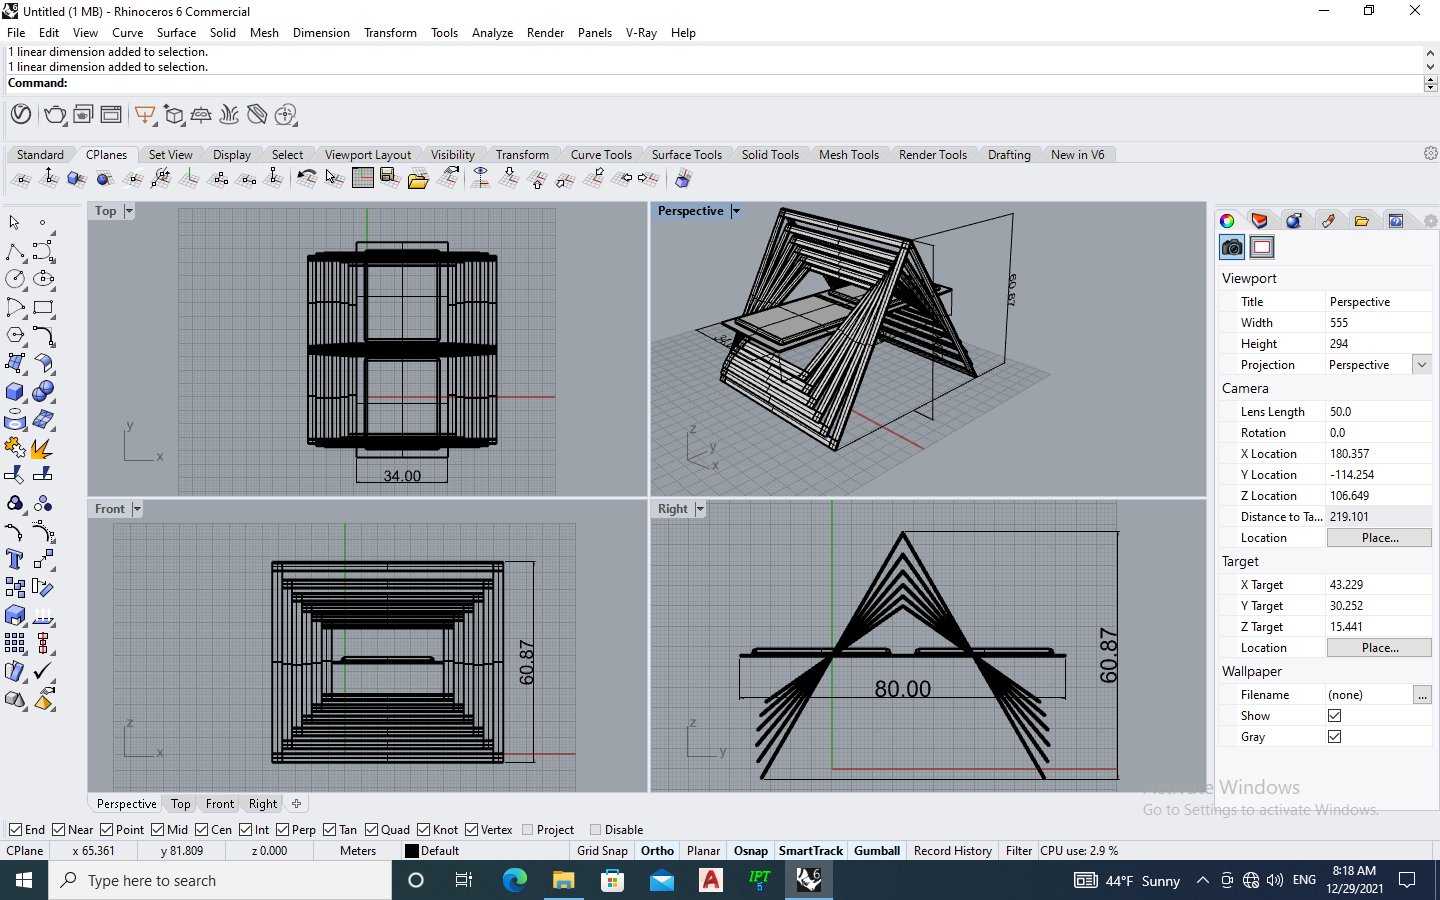Screen dimensions: 1440x900
Task: Enable the Project osnap checkbox
Action: 528,830
